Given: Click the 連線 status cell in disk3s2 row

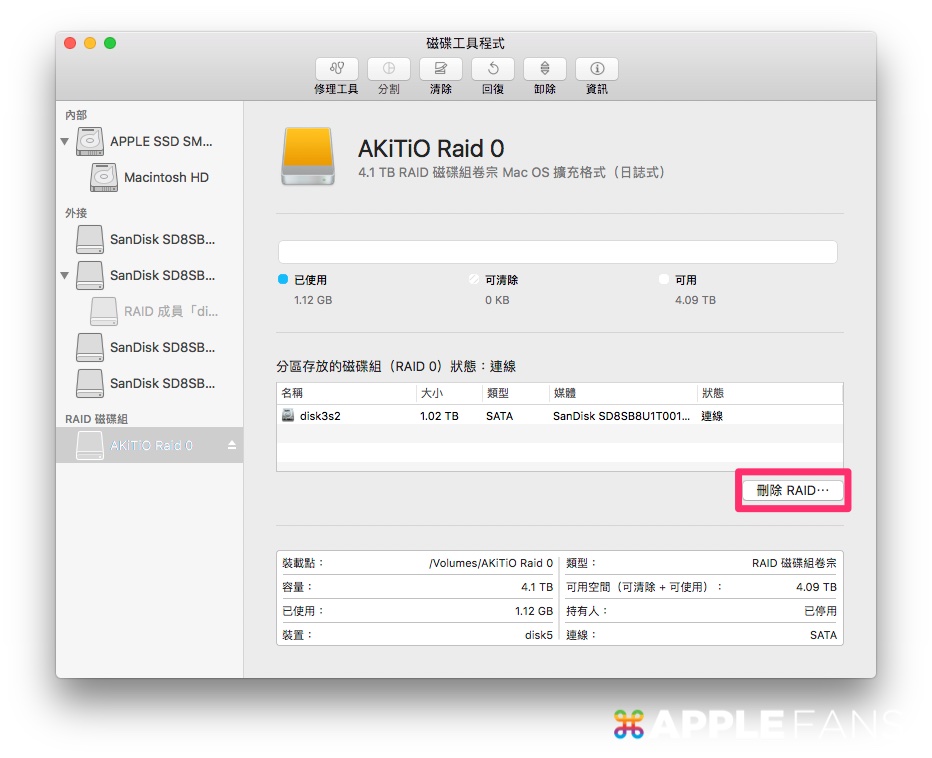Looking at the screenshot, I should (712, 416).
